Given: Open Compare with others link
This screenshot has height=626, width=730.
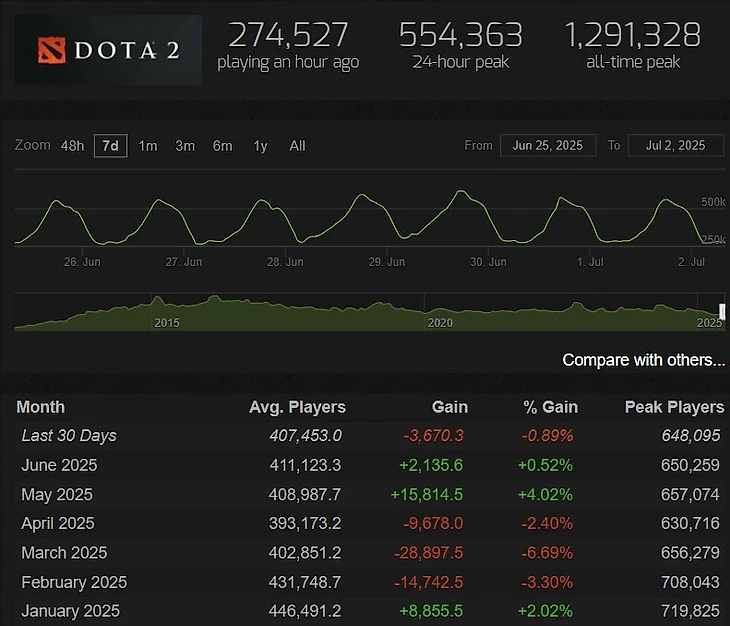Looking at the screenshot, I should click(x=644, y=360).
